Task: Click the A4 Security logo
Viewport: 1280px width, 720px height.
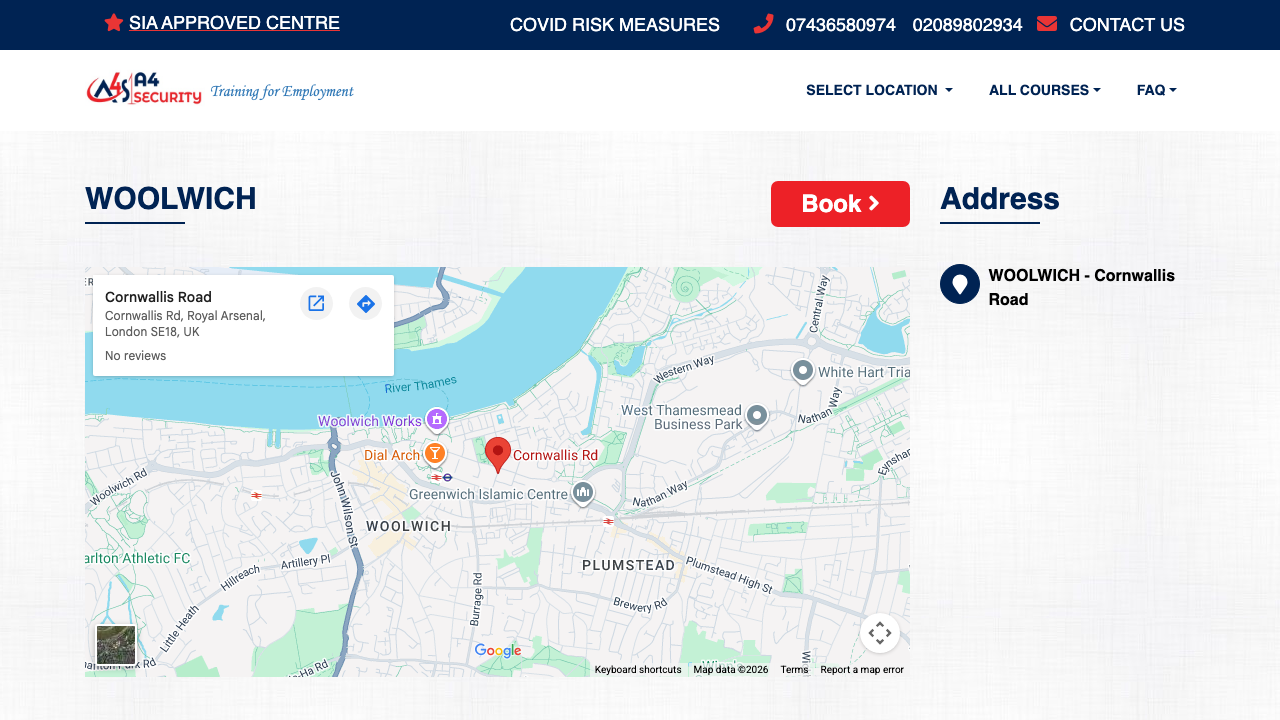Action: pyautogui.click(x=143, y=88)
